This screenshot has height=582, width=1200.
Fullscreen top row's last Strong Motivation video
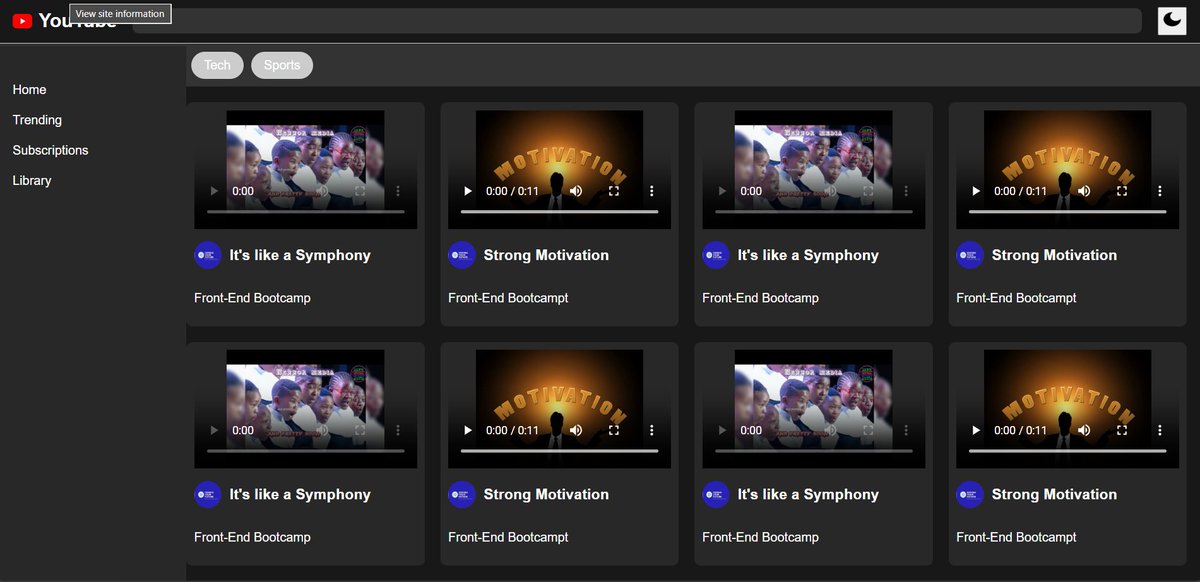(x=1122, y=191)
